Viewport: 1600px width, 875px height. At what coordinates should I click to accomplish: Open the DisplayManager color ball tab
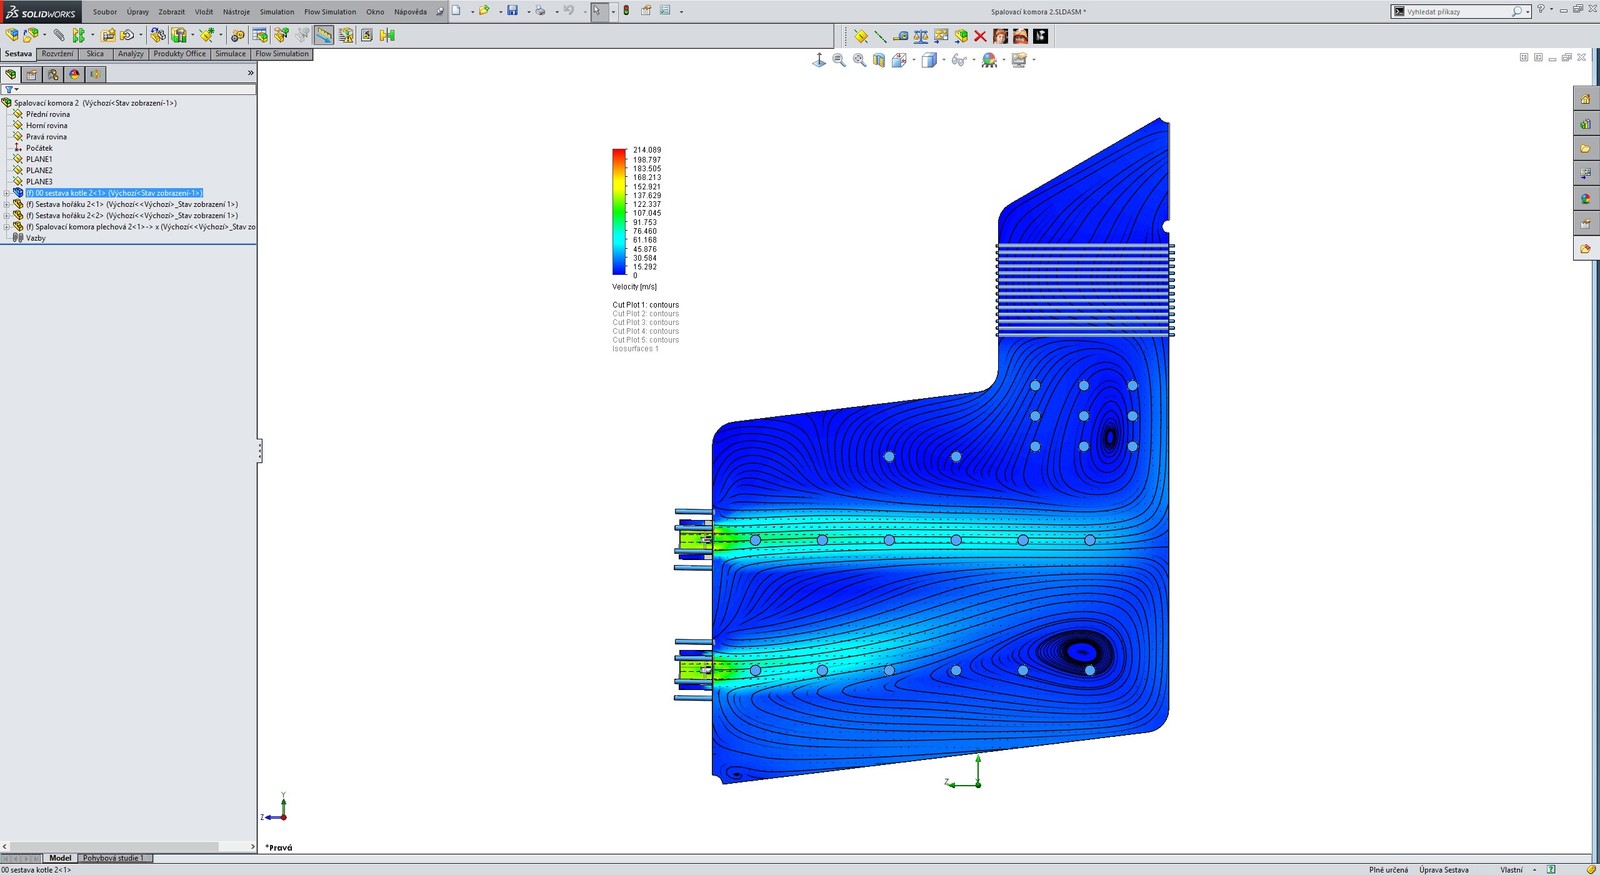point(74,74)
